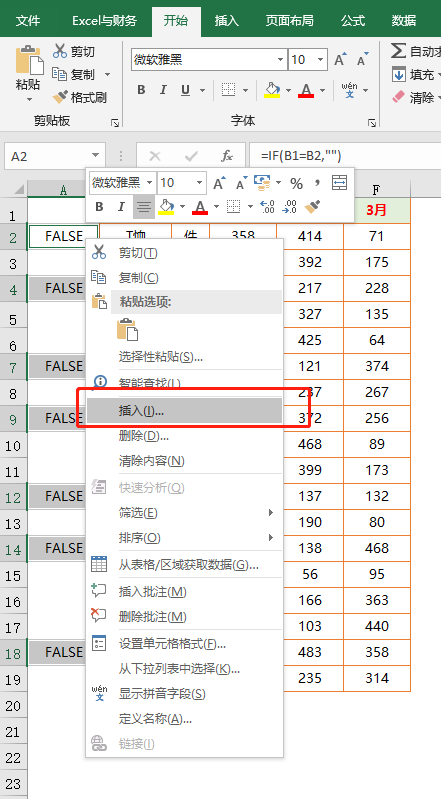Click the Paste icon in the clipboard group
Viewport: 441px width, 799px height.
29,60
